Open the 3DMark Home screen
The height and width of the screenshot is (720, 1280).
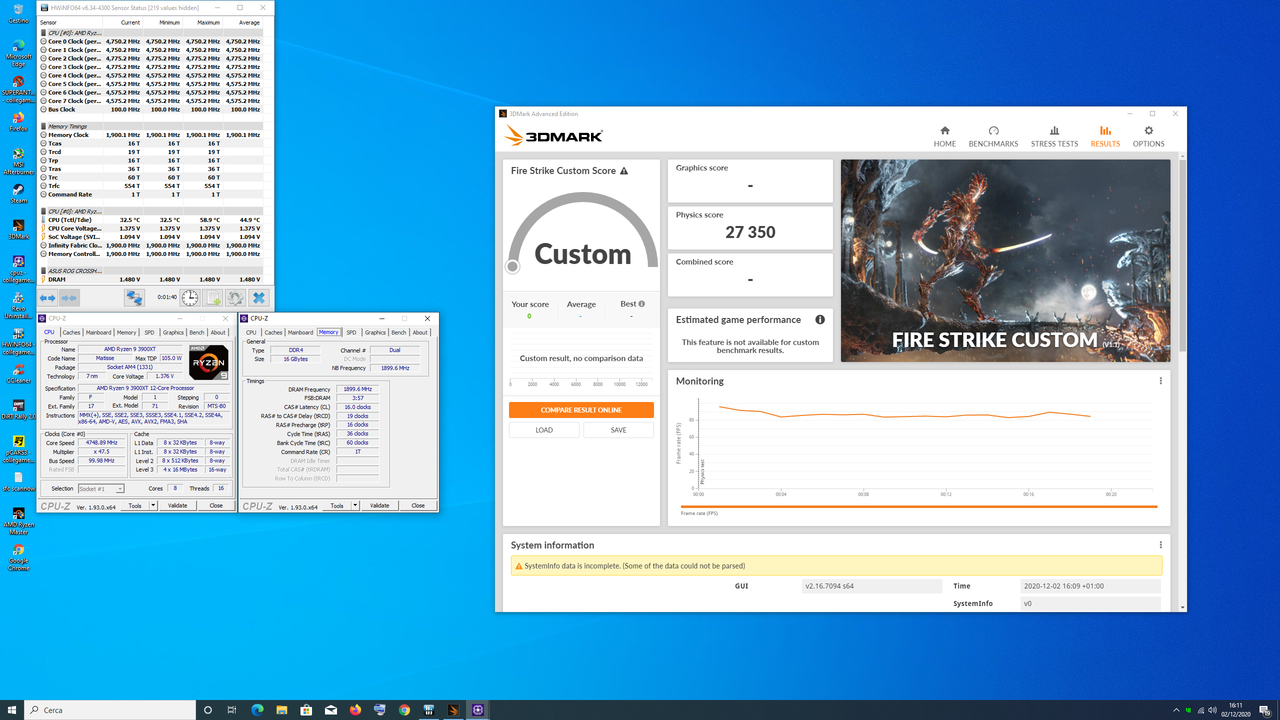point(944,136)
